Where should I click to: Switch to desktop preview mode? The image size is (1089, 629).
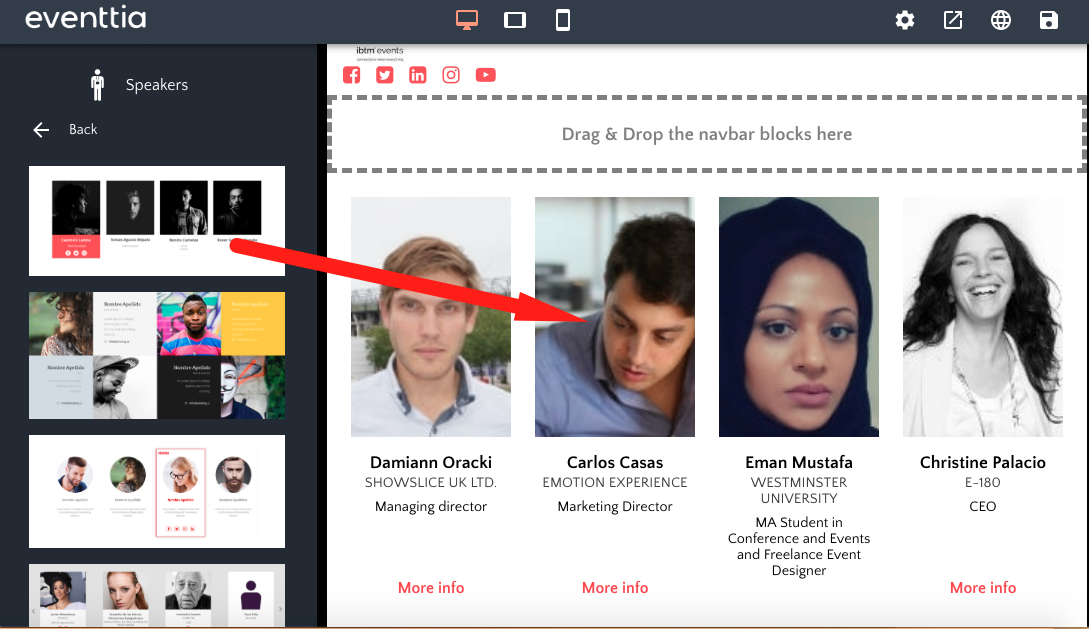point(466,20)
